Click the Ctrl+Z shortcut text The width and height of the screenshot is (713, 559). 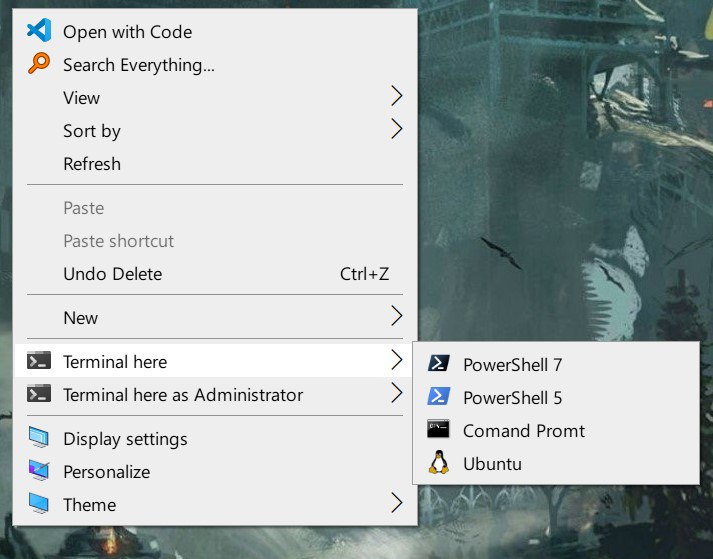364,274
